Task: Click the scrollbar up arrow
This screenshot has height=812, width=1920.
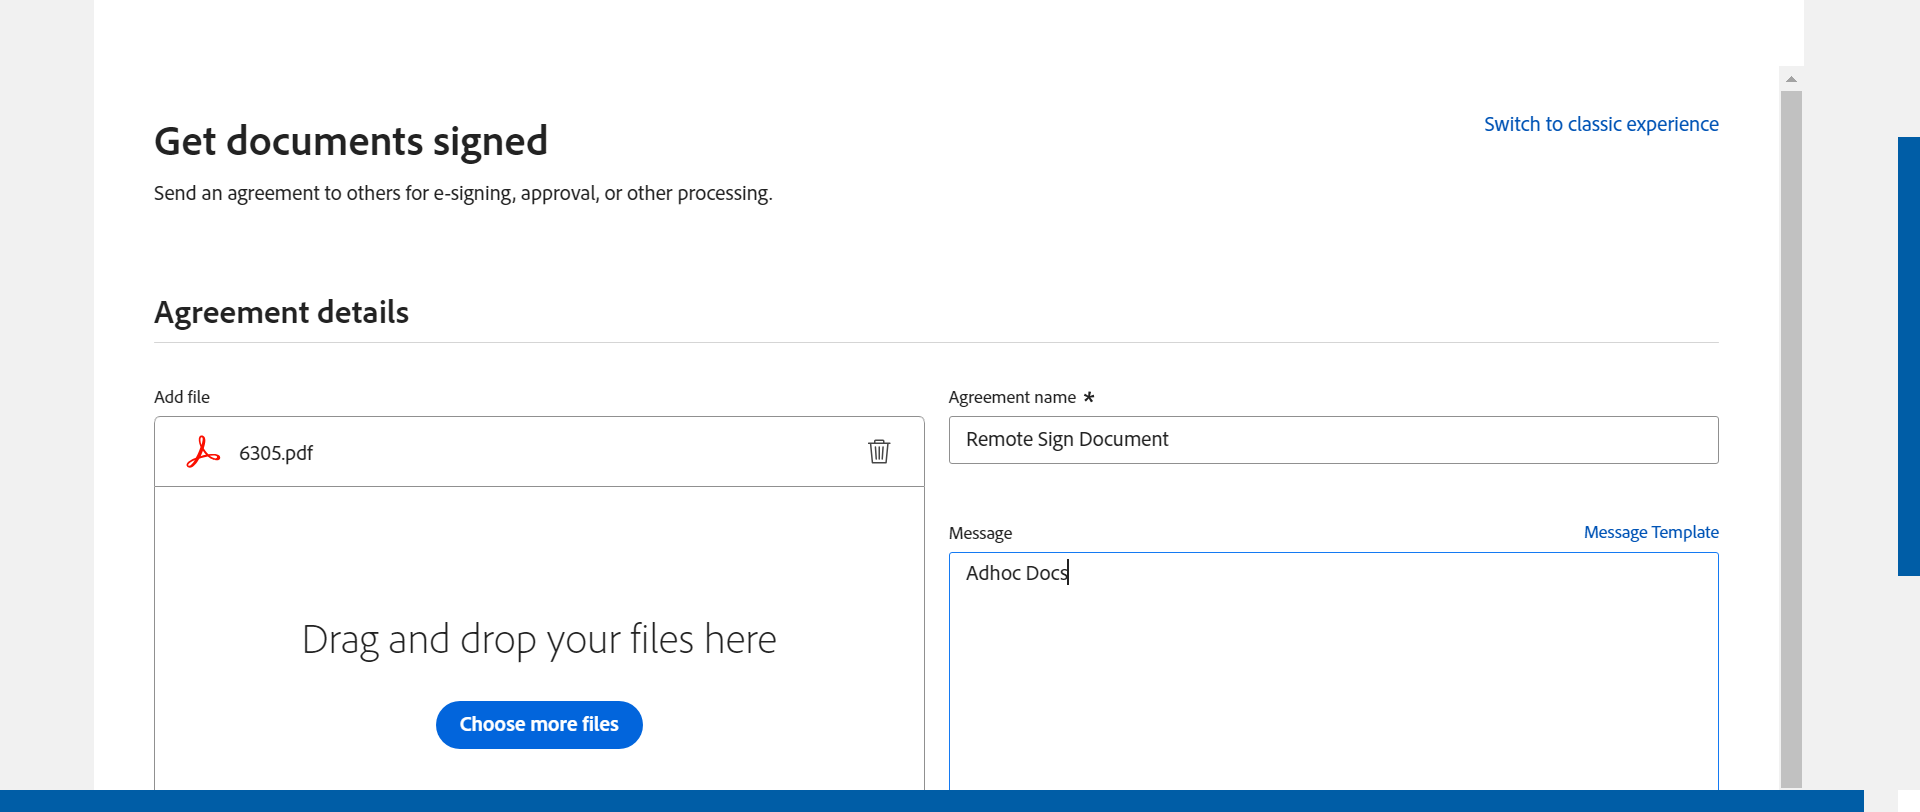Action: click(1791, 79)
